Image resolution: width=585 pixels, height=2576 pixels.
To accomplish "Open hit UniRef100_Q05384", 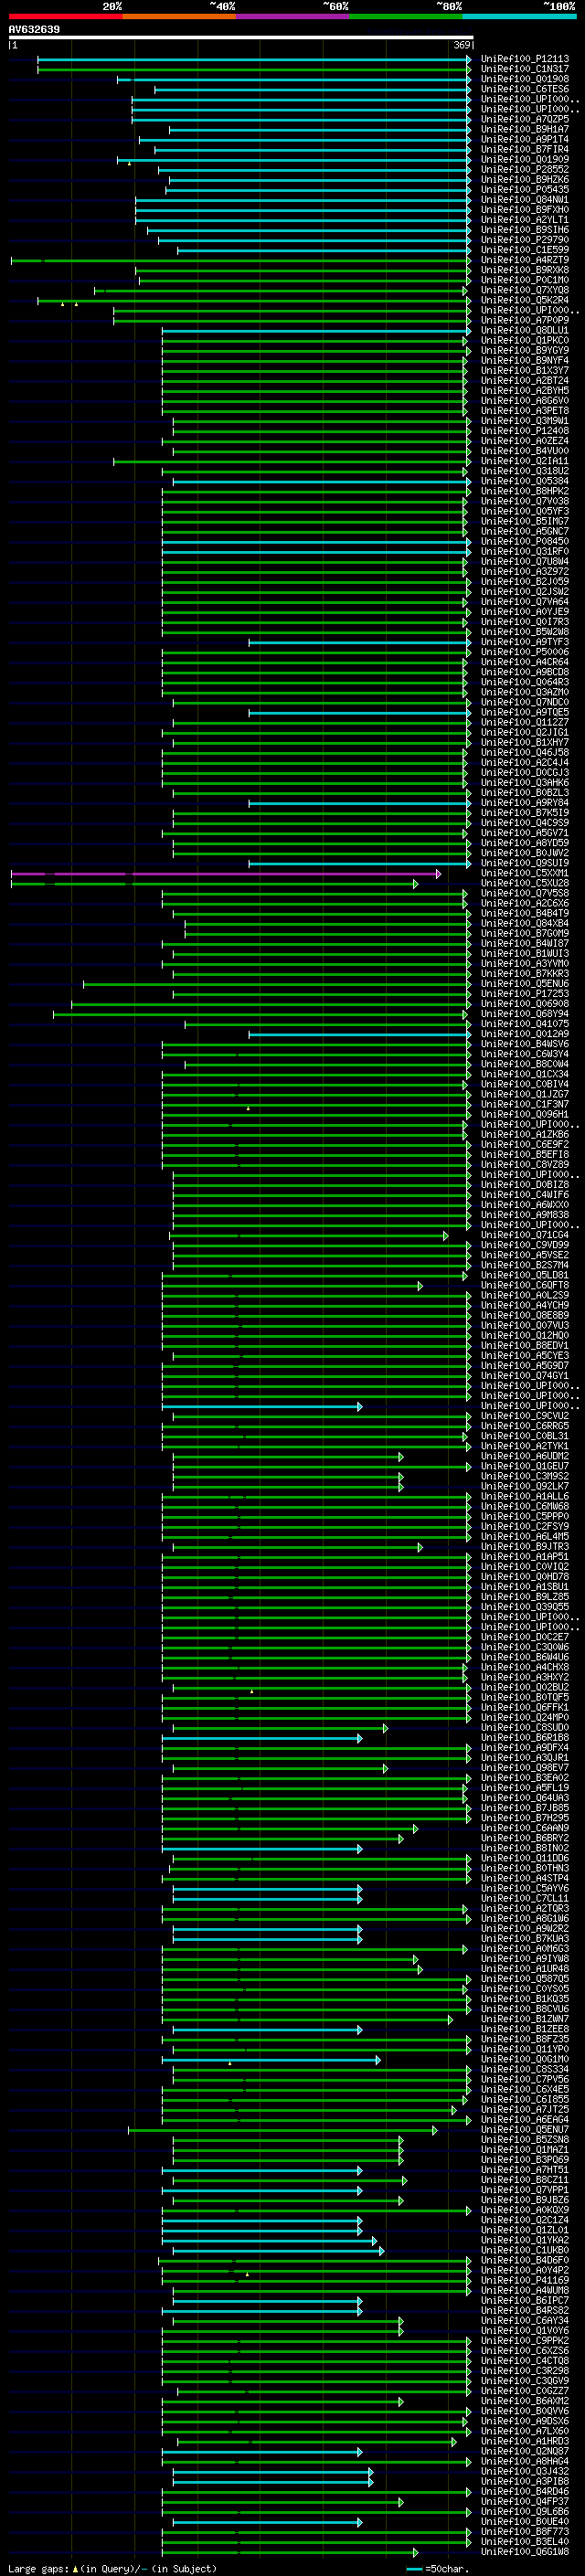I will click(525, 481).
